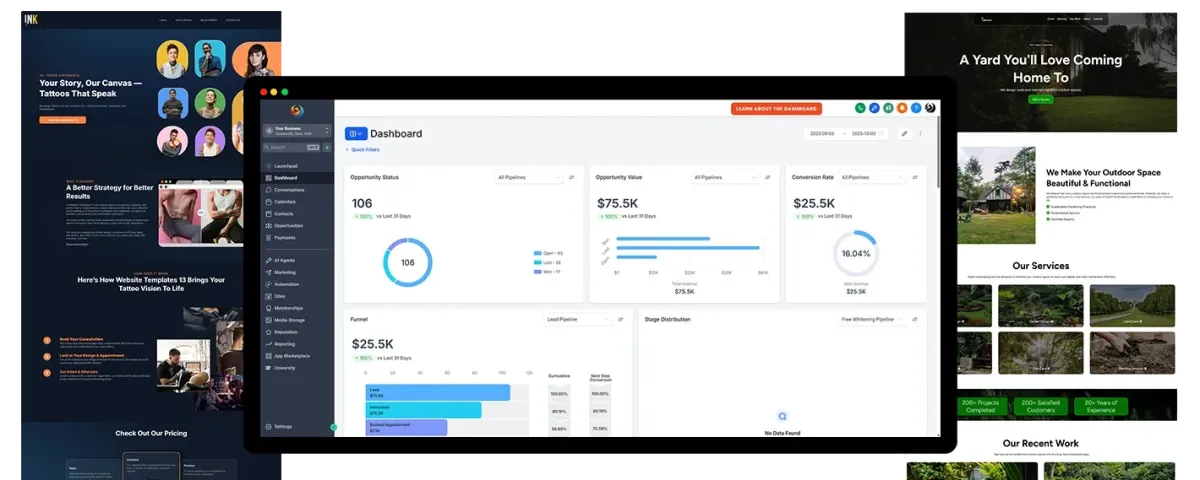Go to Conversations in sidebar menu
This screenshot has width=1200, height=480.
289,189
